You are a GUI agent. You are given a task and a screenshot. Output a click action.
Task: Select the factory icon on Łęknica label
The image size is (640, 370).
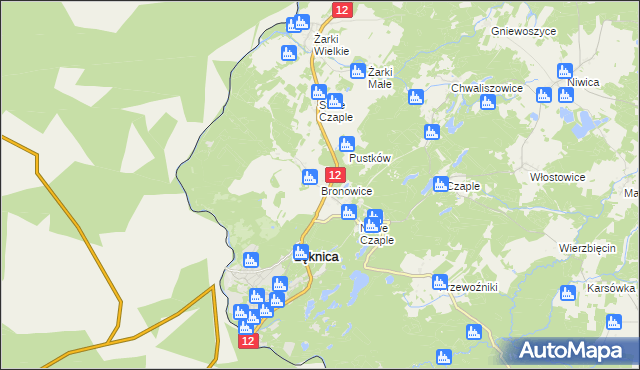tap(301, 252)
